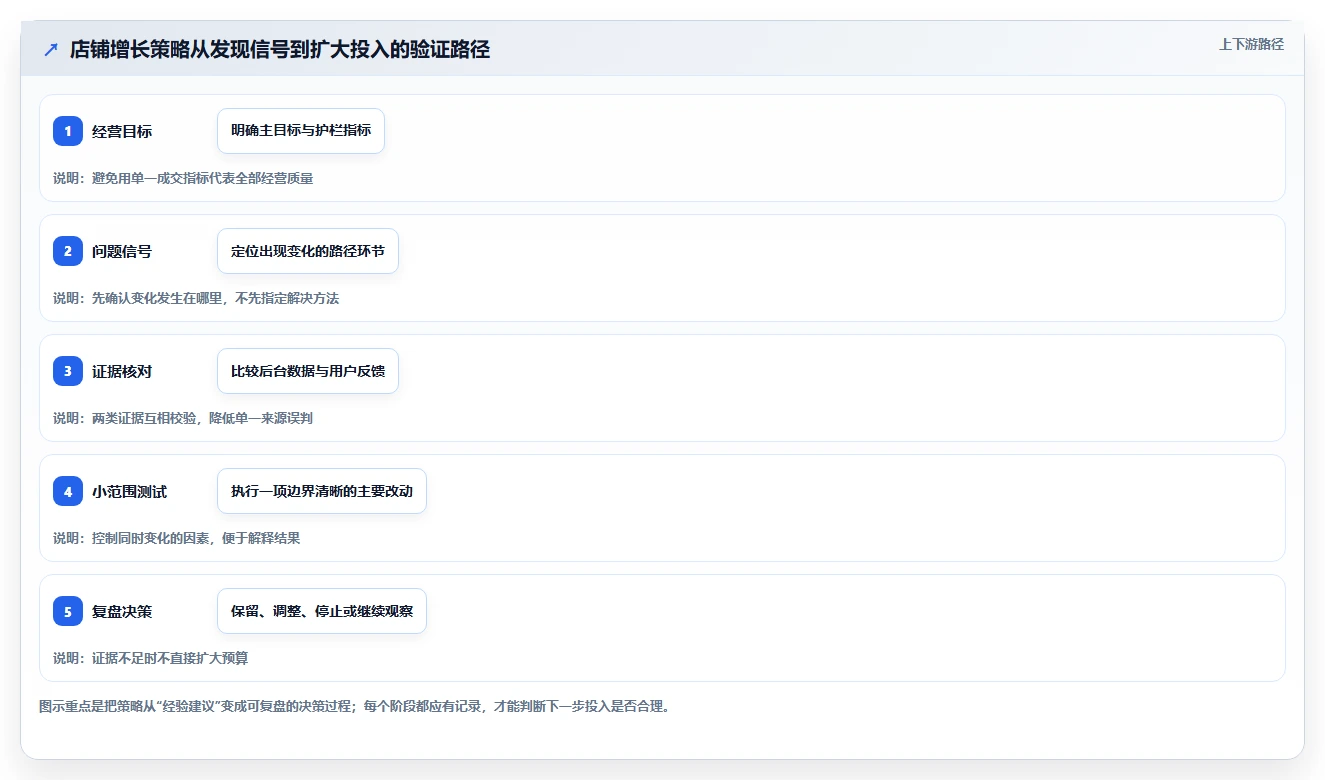Click step number badge 2
This screenshot has height=780, width=1325.
pyautogui.click(x=68, y=251)
